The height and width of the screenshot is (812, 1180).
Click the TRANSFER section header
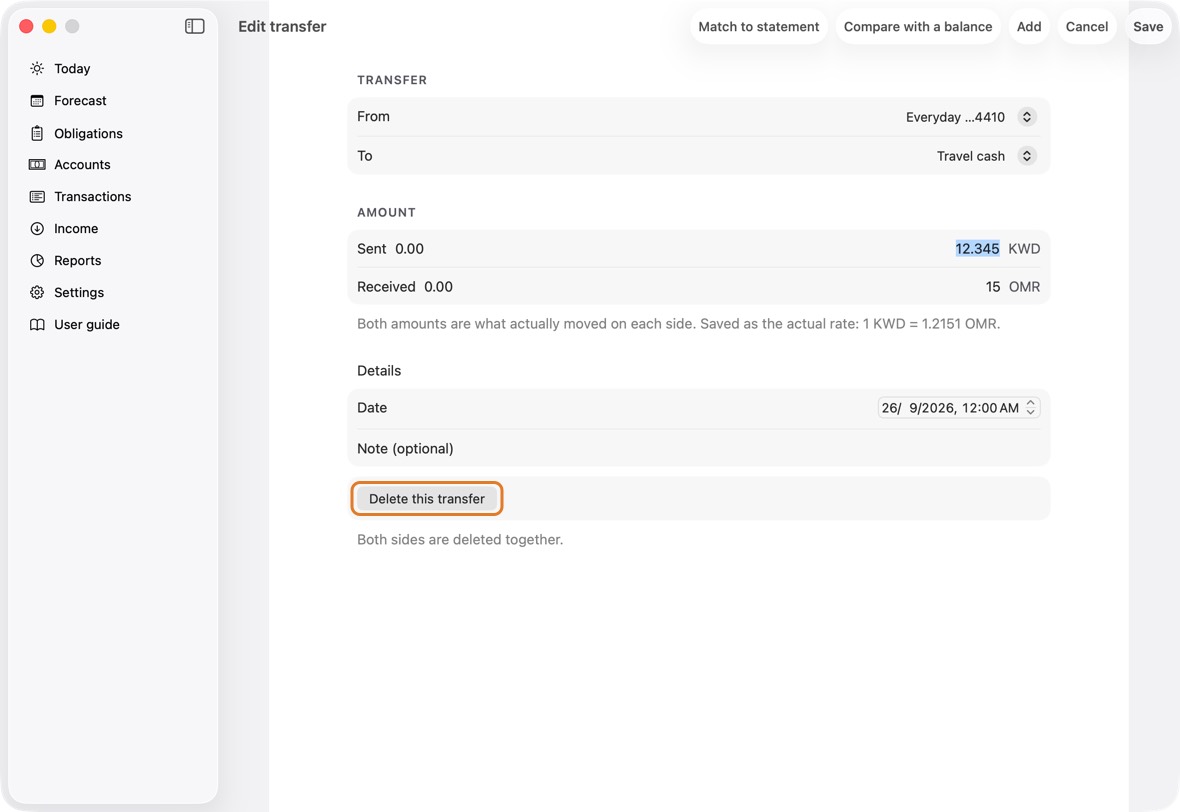tap(392, 80)
